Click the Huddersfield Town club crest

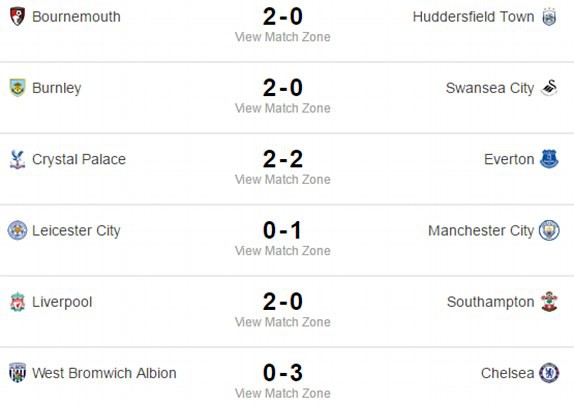[549, 17]
